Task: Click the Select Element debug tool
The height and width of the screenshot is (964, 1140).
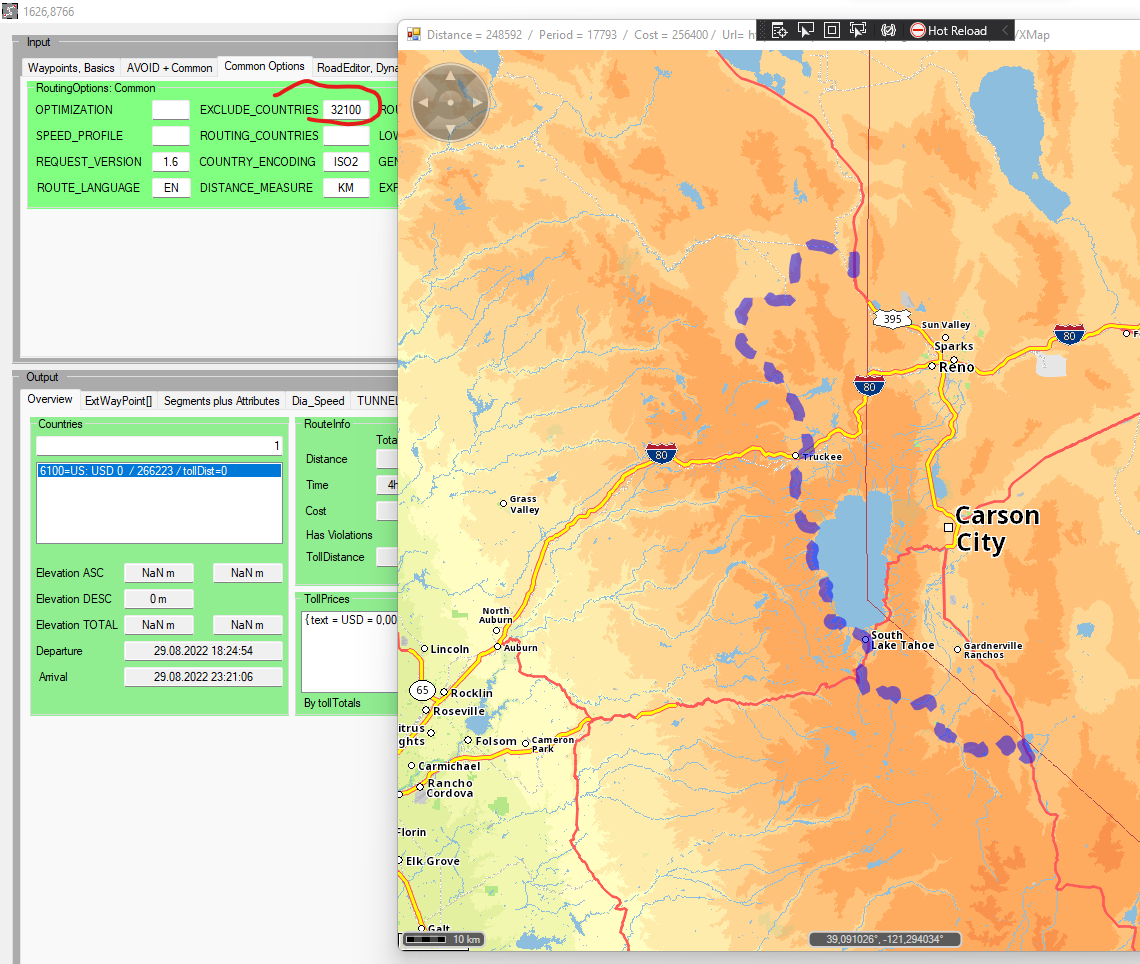Action: 805,31
